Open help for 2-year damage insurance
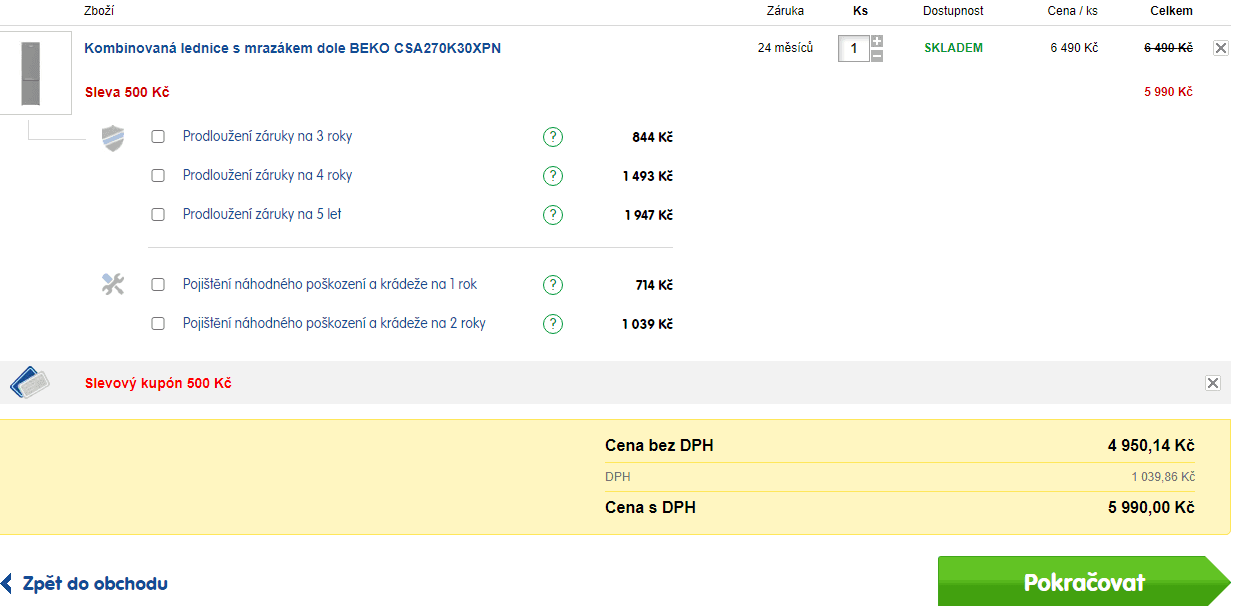Screen dimensions: 1237x606 pos(553,324)
